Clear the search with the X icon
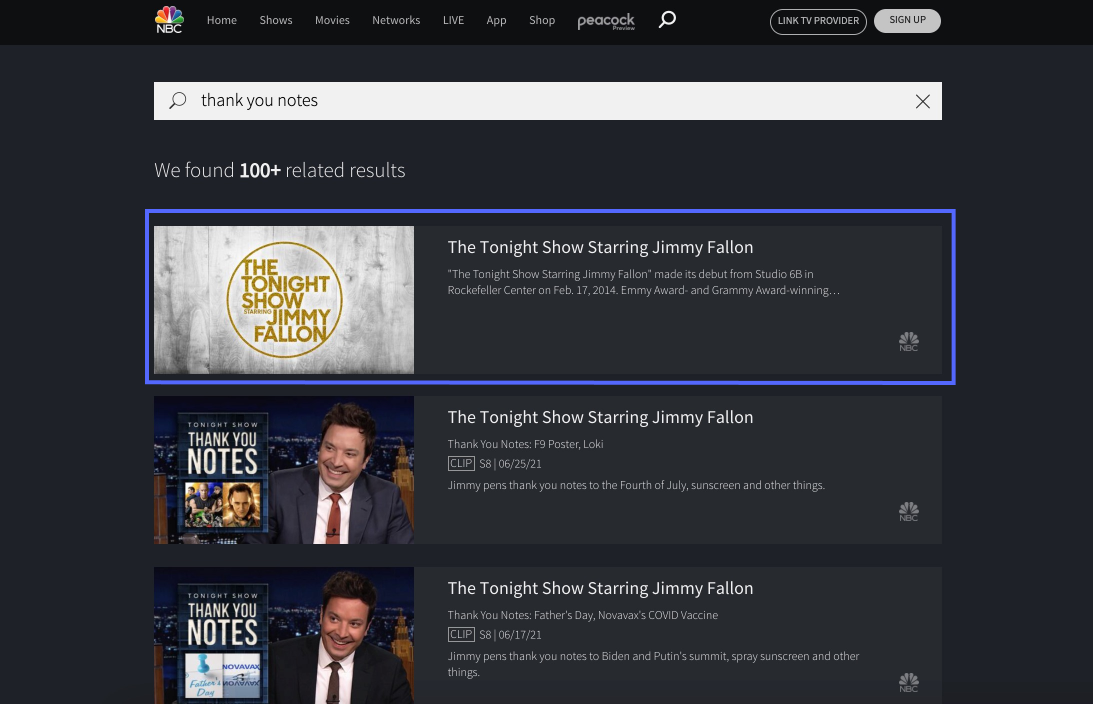This screenshot has width=1093, height=704. point(922,102)
